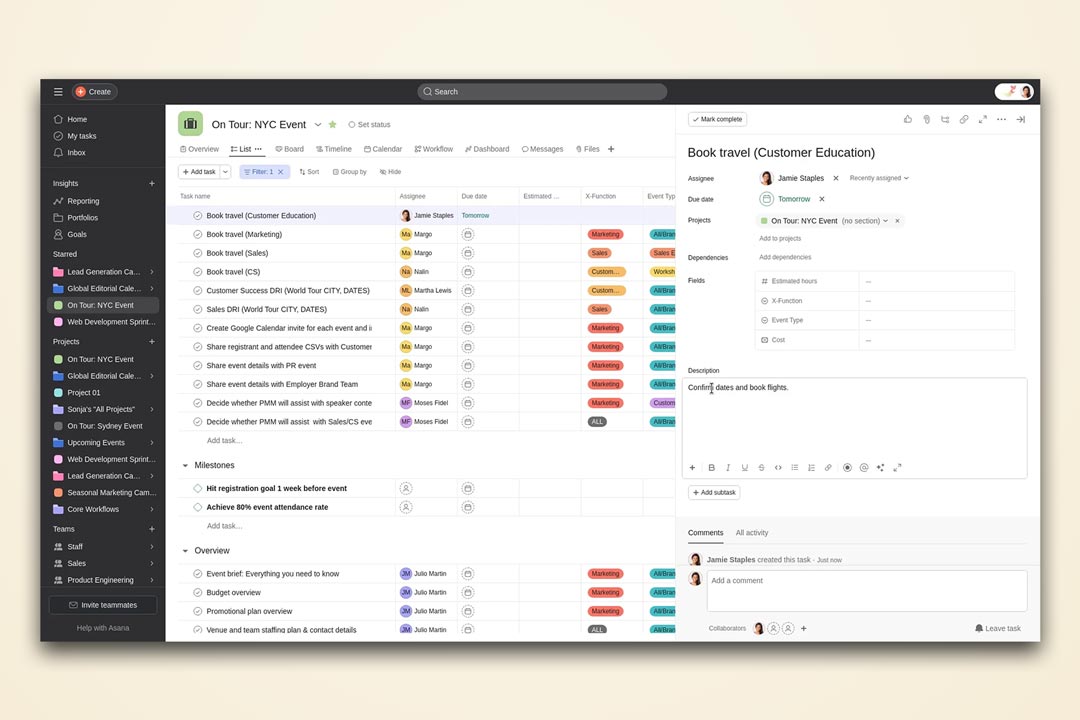Click the Add a comment field

point(866,590)
